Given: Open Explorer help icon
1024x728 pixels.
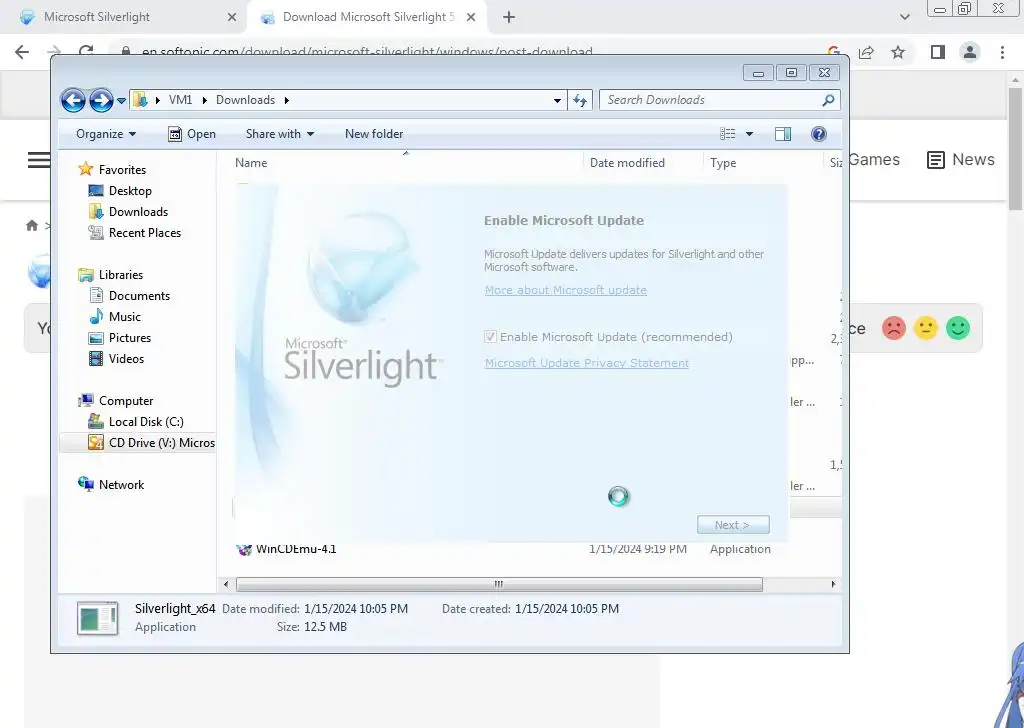Looking at the screenshot, I should (818, 134).
